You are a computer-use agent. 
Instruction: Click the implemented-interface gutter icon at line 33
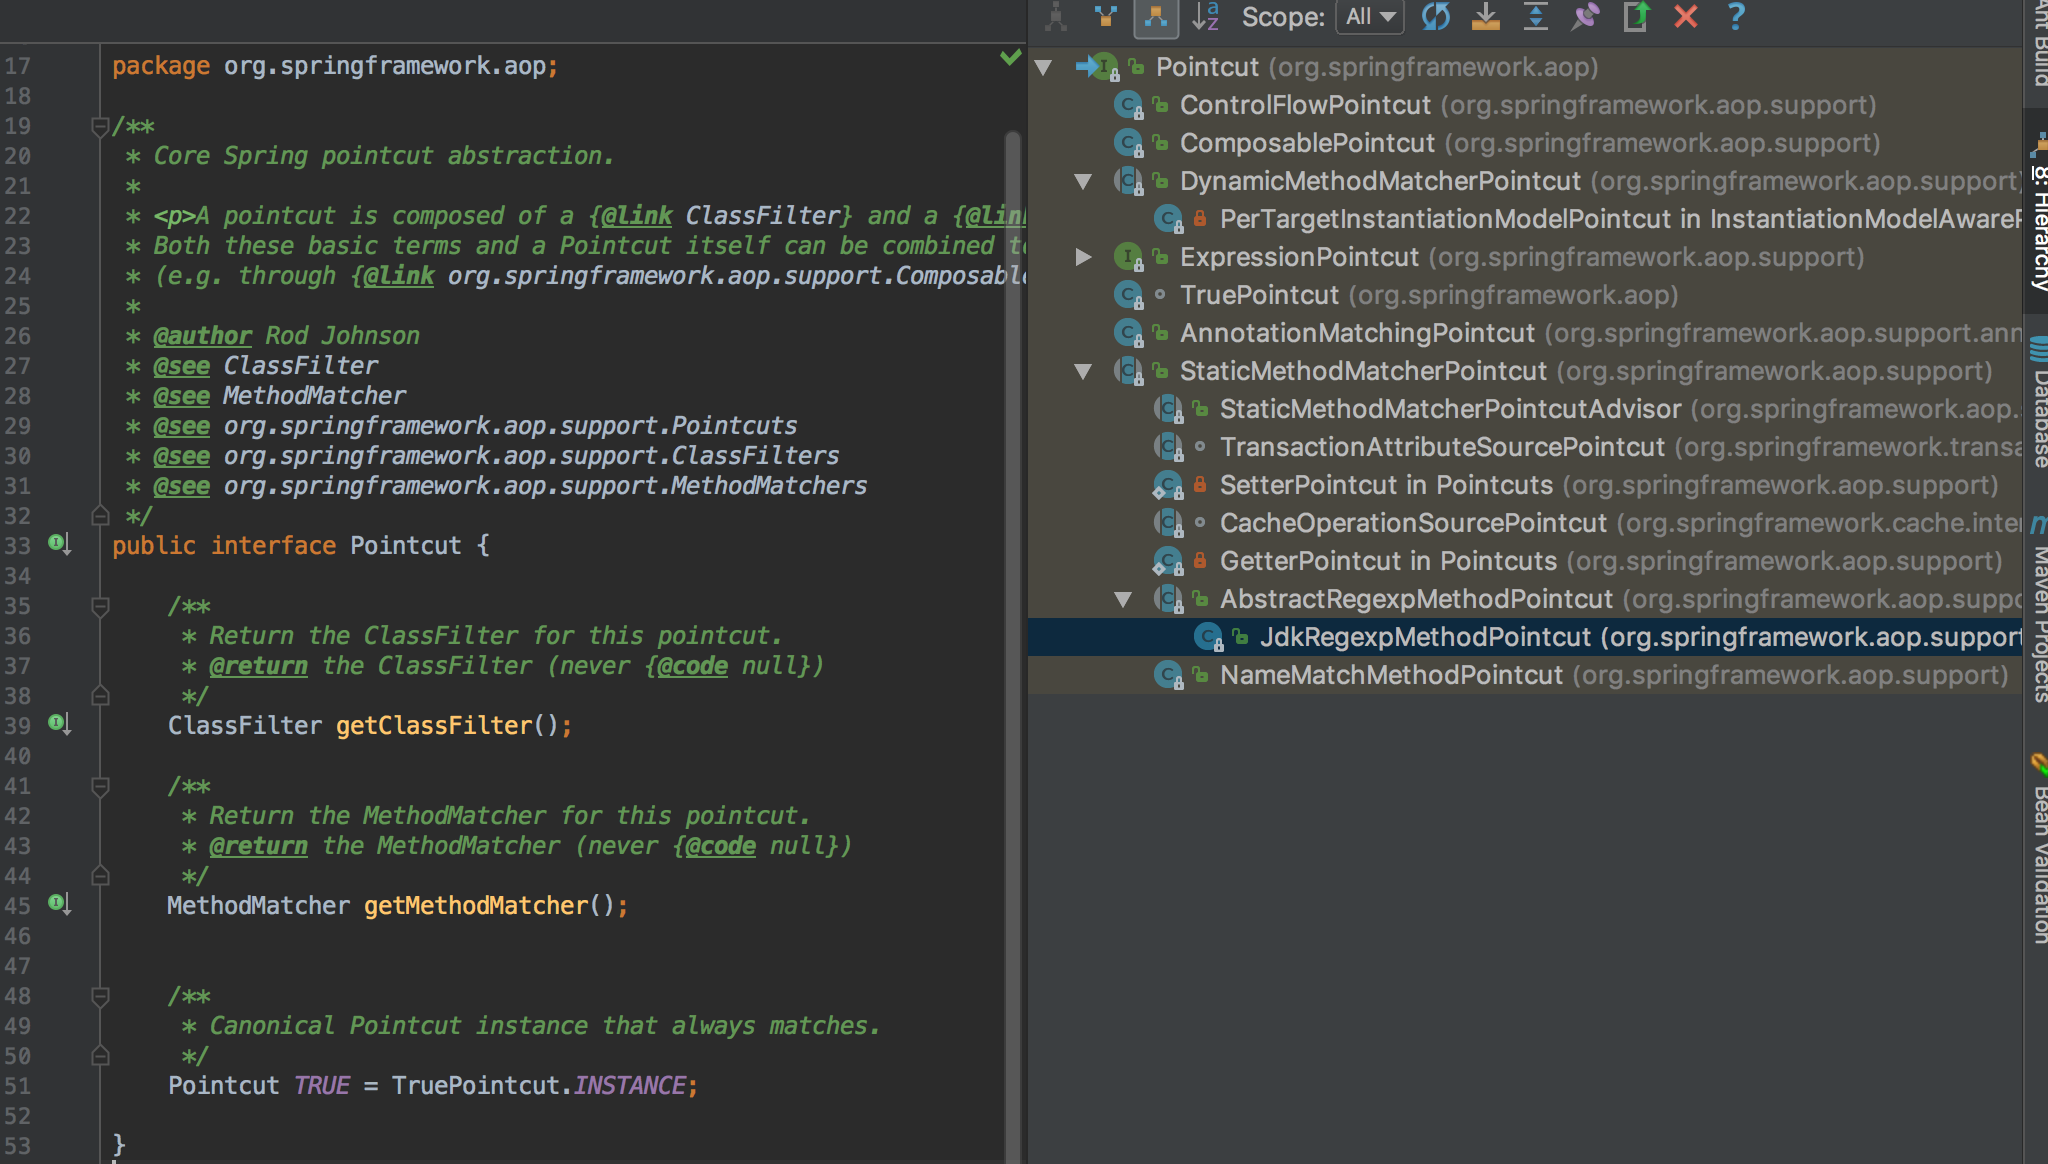coord(59,544)
